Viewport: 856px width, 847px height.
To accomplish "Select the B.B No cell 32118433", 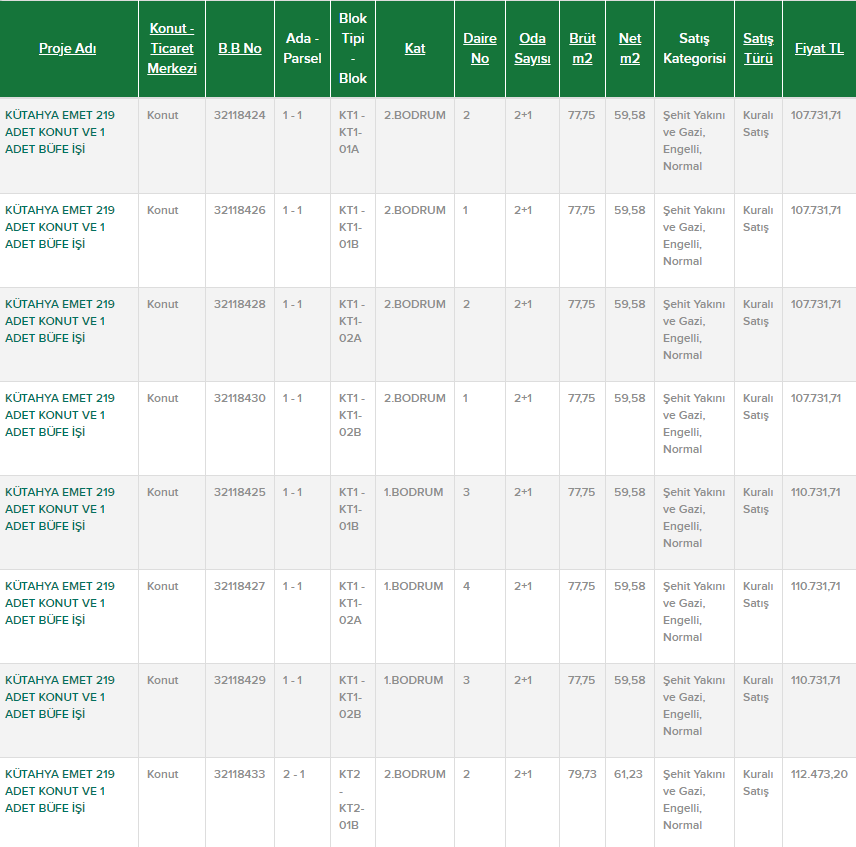I will 240,774.
